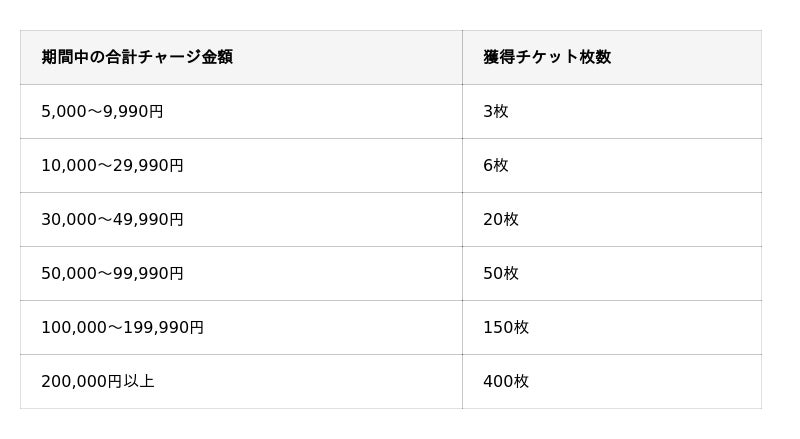The height and width of the screenshot is (439, 800).
Task: Click the 30,000 lower bound amount
Action: click(x=67, y=219)
